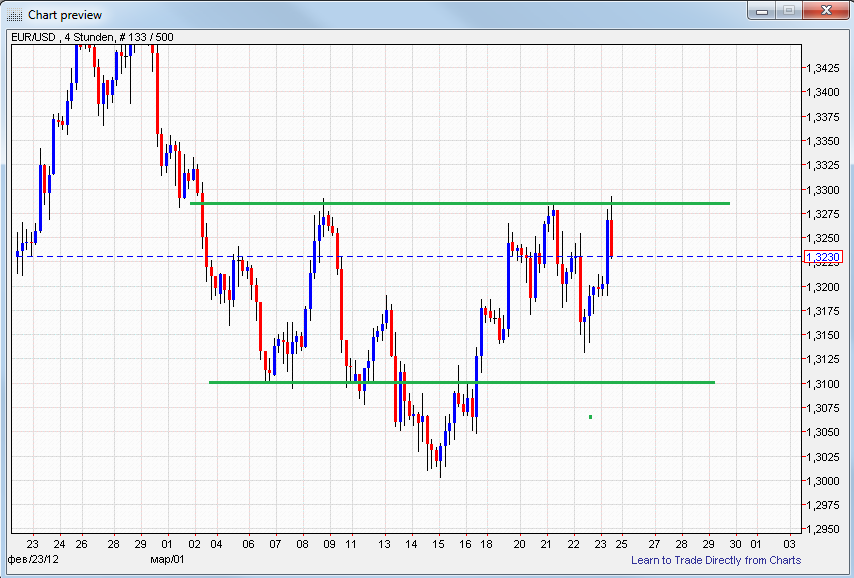Viewport: 854px width, 578px height.
Task: Click the 1,3100 price axis label
Action: click(x=823, y=384)
